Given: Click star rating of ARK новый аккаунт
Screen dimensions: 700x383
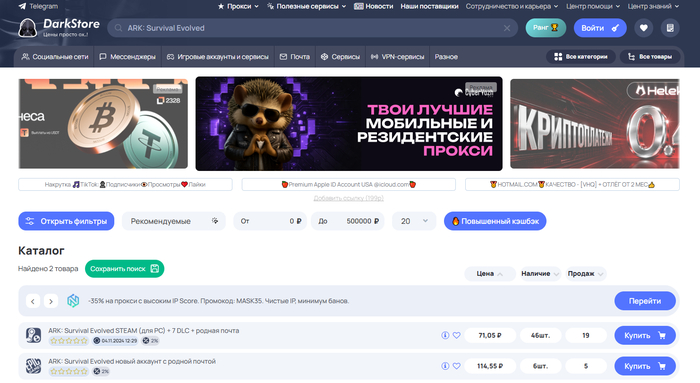Looking at the screenshot, I should [x=69, y=371].
